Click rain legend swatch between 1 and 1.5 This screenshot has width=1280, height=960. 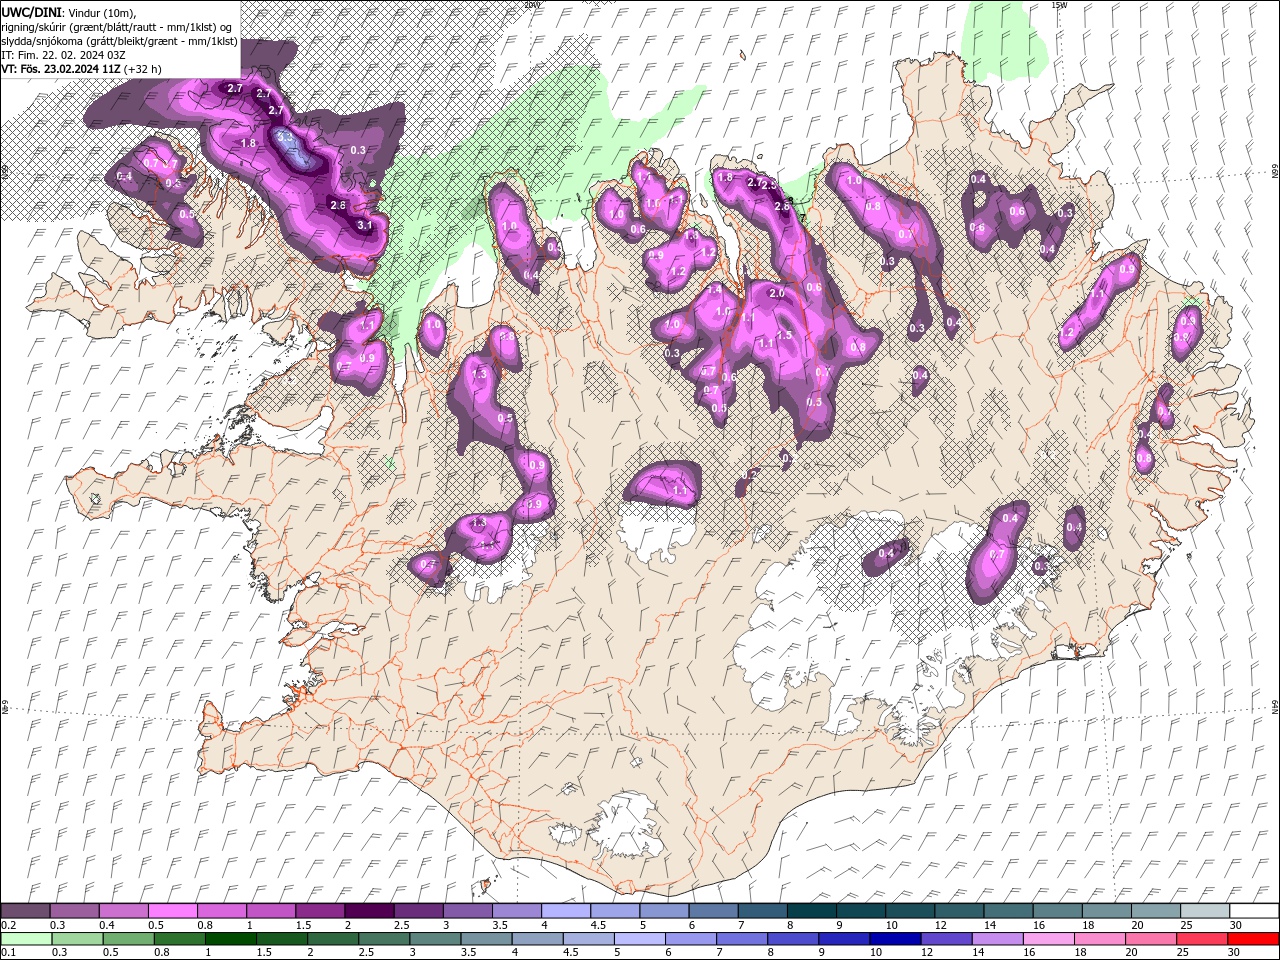231,938
